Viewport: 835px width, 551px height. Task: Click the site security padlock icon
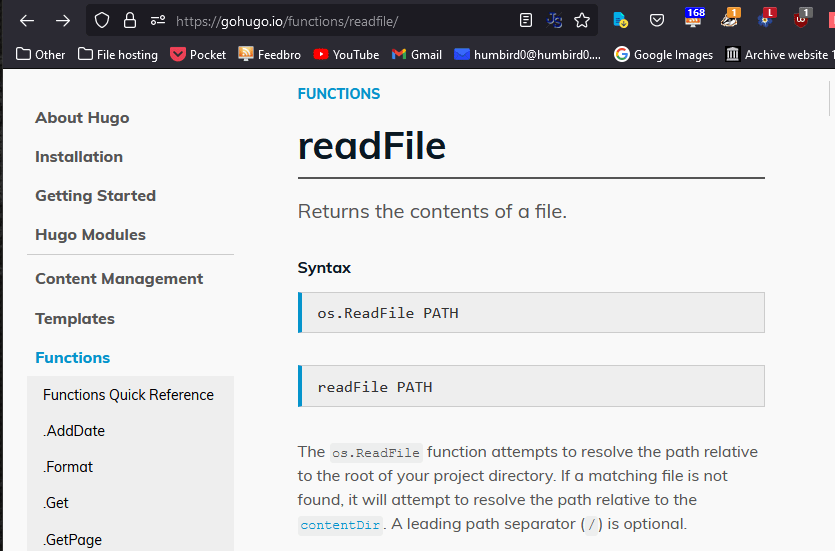coord(129,20)
